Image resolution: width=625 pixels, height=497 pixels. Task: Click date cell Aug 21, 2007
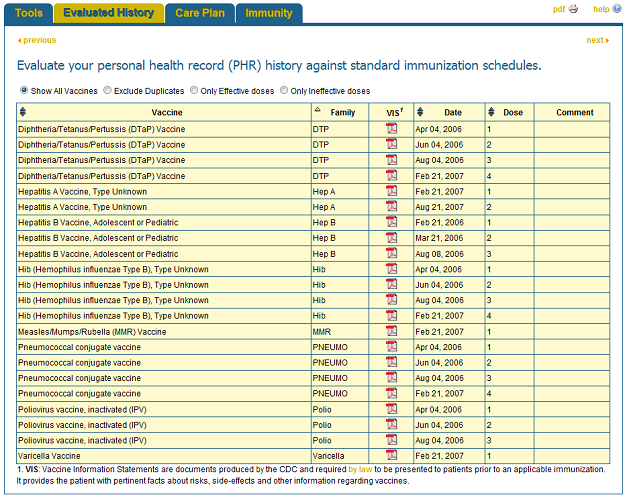pyautogui.click(x=449, y=207)
